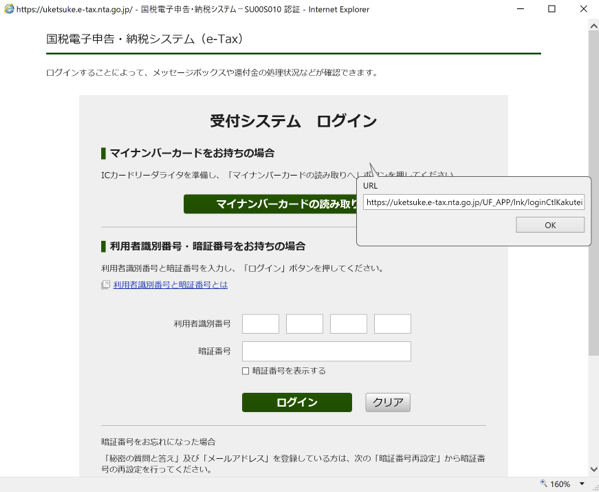Minimize the Internet Explorer window
Image resolution: width=599 pixels, height=492 pixels.
(520, 9)
